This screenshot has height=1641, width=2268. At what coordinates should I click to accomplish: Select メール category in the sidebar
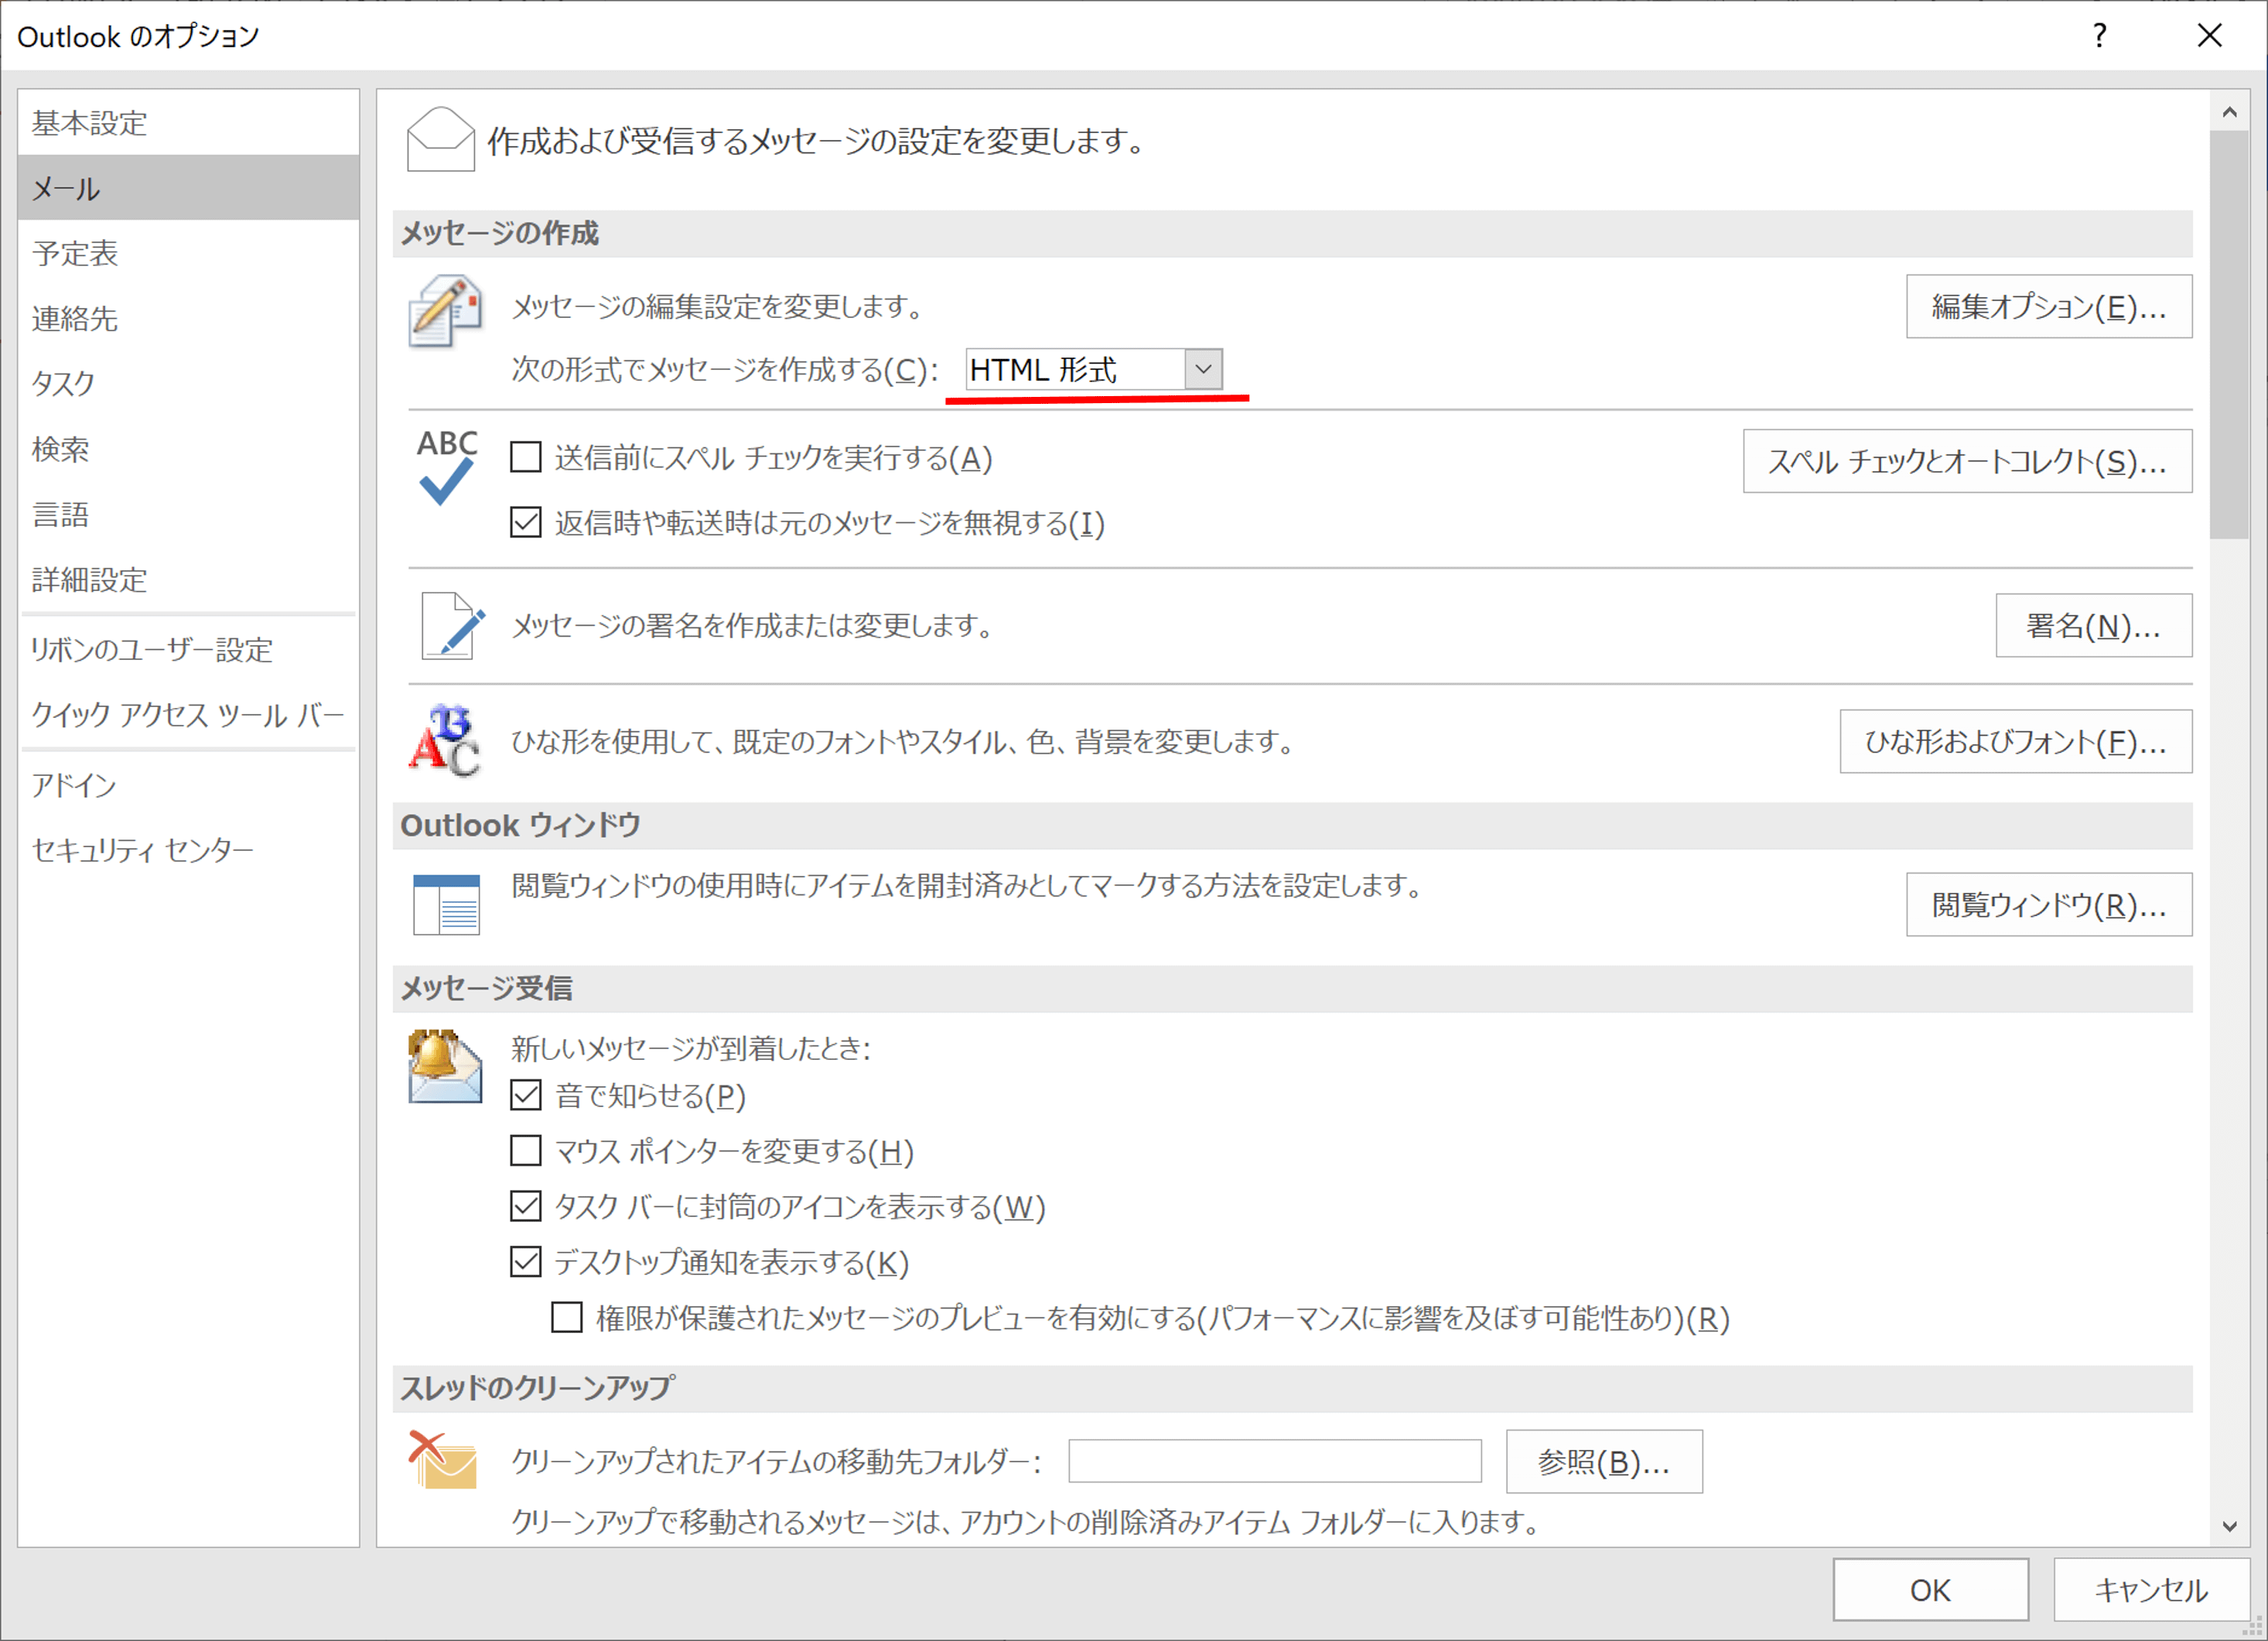point(188,188)
